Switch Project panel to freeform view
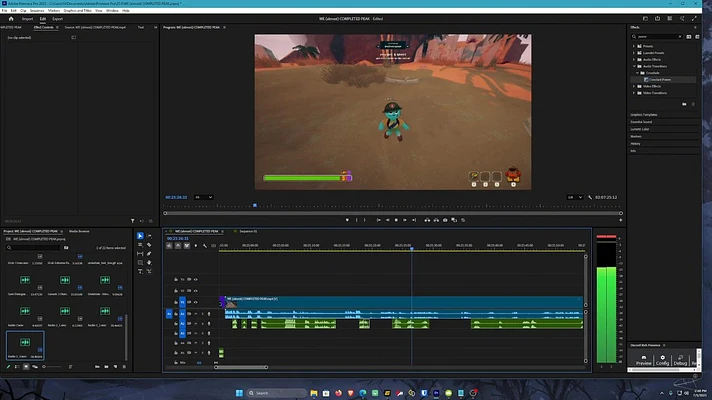The image size is (712, 400). (35, 366)
